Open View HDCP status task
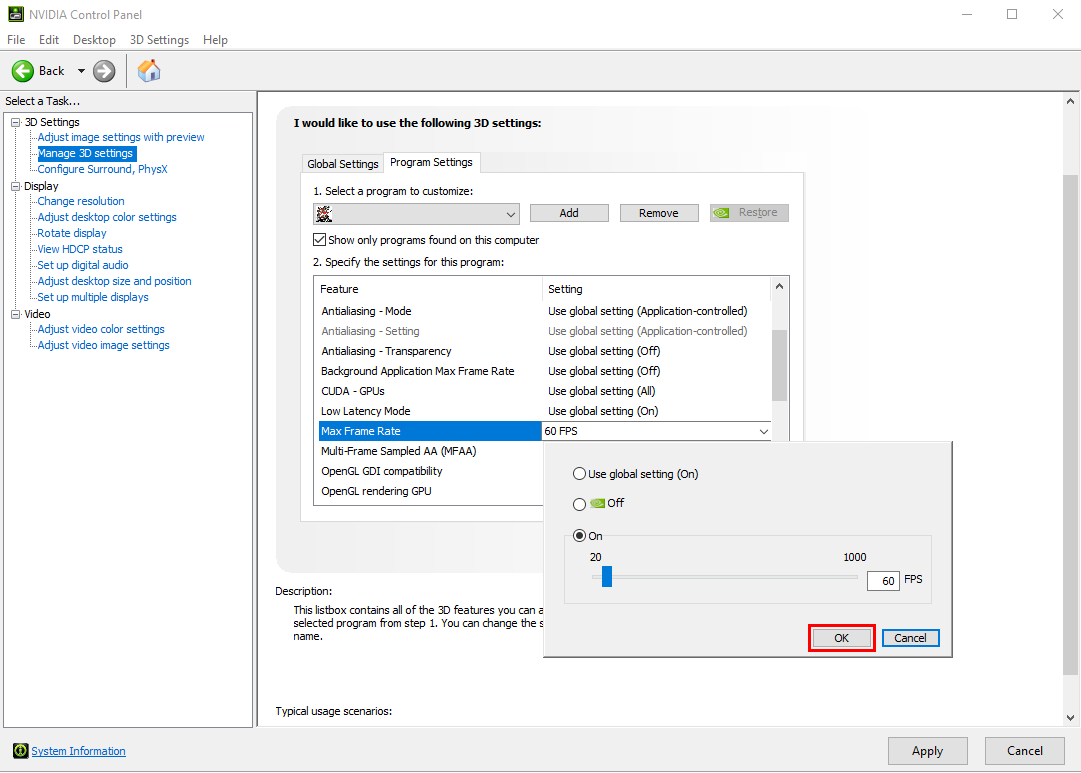 pos(80,249)
